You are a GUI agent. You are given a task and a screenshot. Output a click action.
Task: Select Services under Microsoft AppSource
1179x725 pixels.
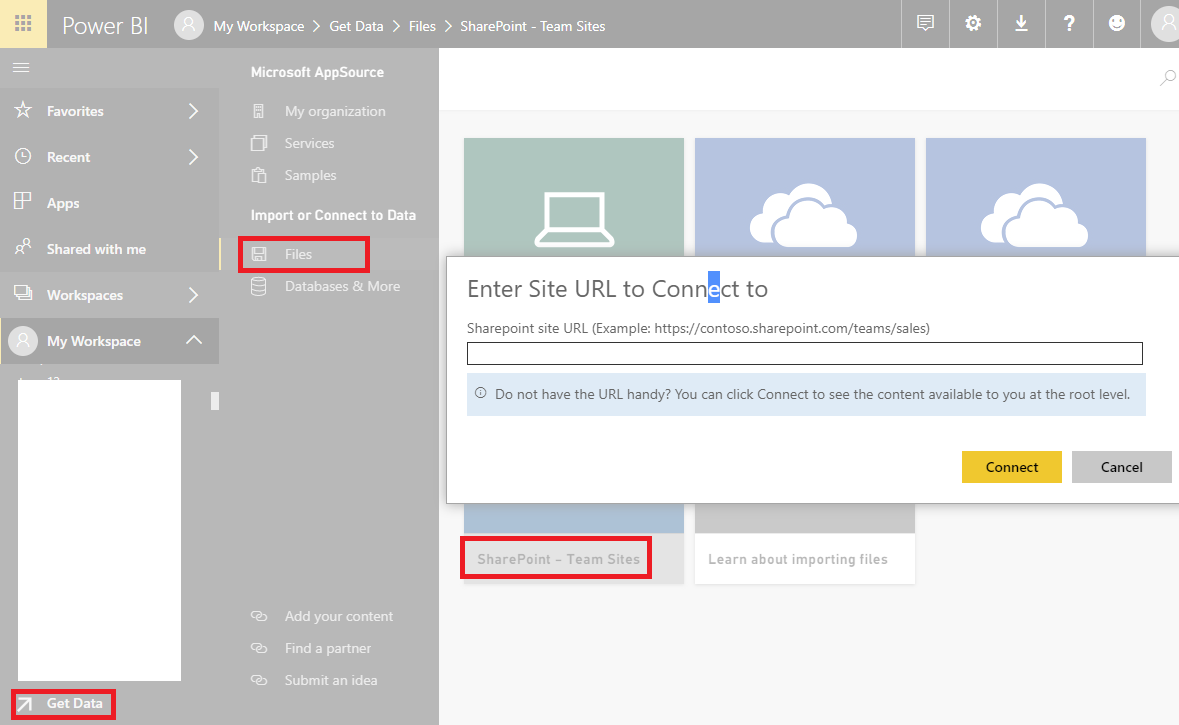[309, 143]
